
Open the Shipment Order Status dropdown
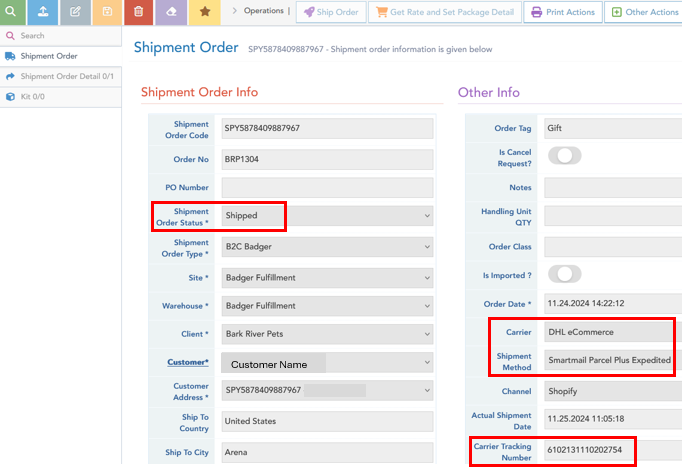tap(327, 215)
